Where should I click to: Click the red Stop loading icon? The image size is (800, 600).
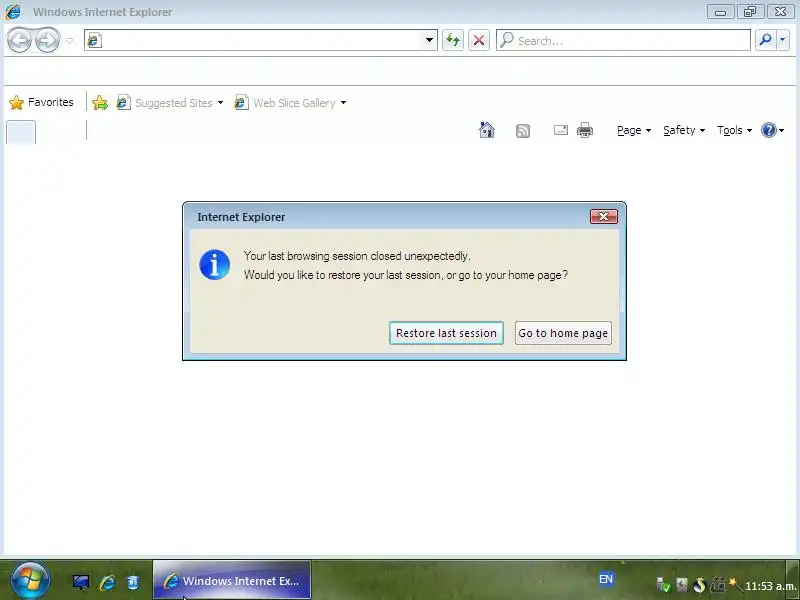(479, 40)
